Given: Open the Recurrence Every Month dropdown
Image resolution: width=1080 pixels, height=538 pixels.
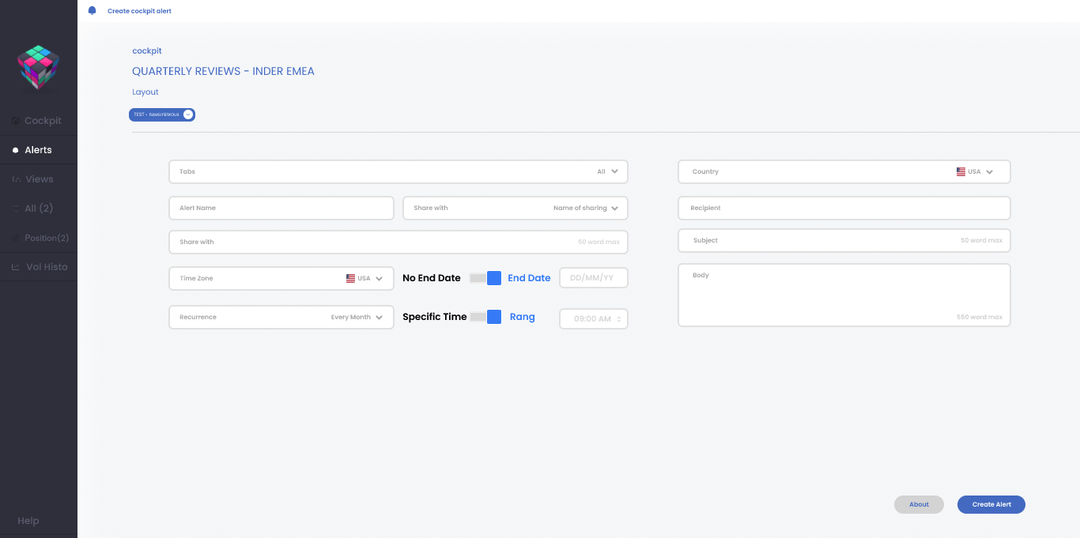Looking at the screenshot, I should click(281, 317).
